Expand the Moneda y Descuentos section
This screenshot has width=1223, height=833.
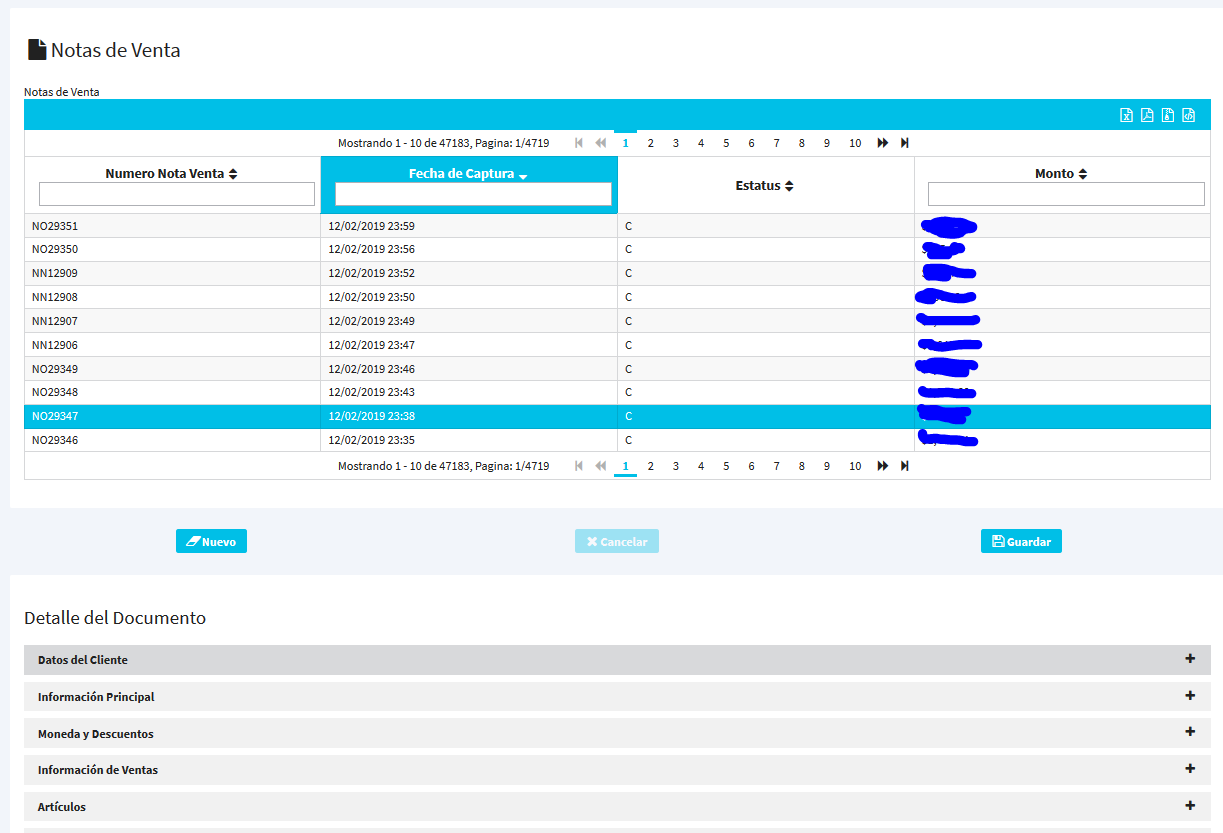pos(1190,732)
